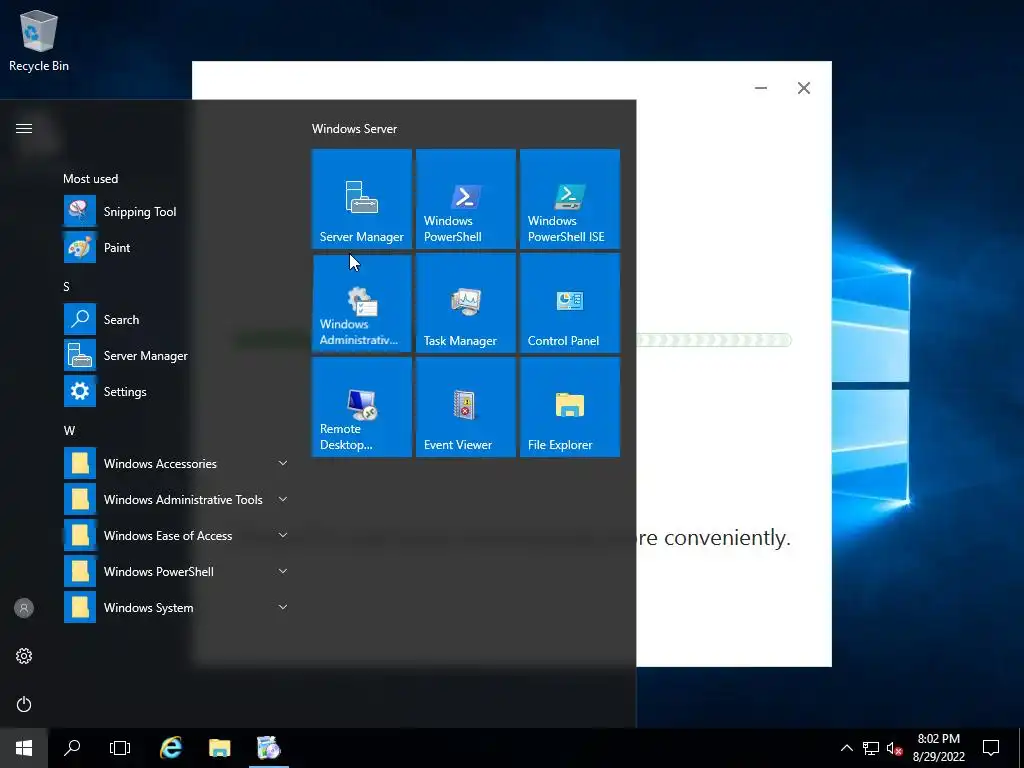The width and height of the screenshot is (1024, 768).
Task: Click the 'Windows Server' group title
Action: click(x=354, y=129)
